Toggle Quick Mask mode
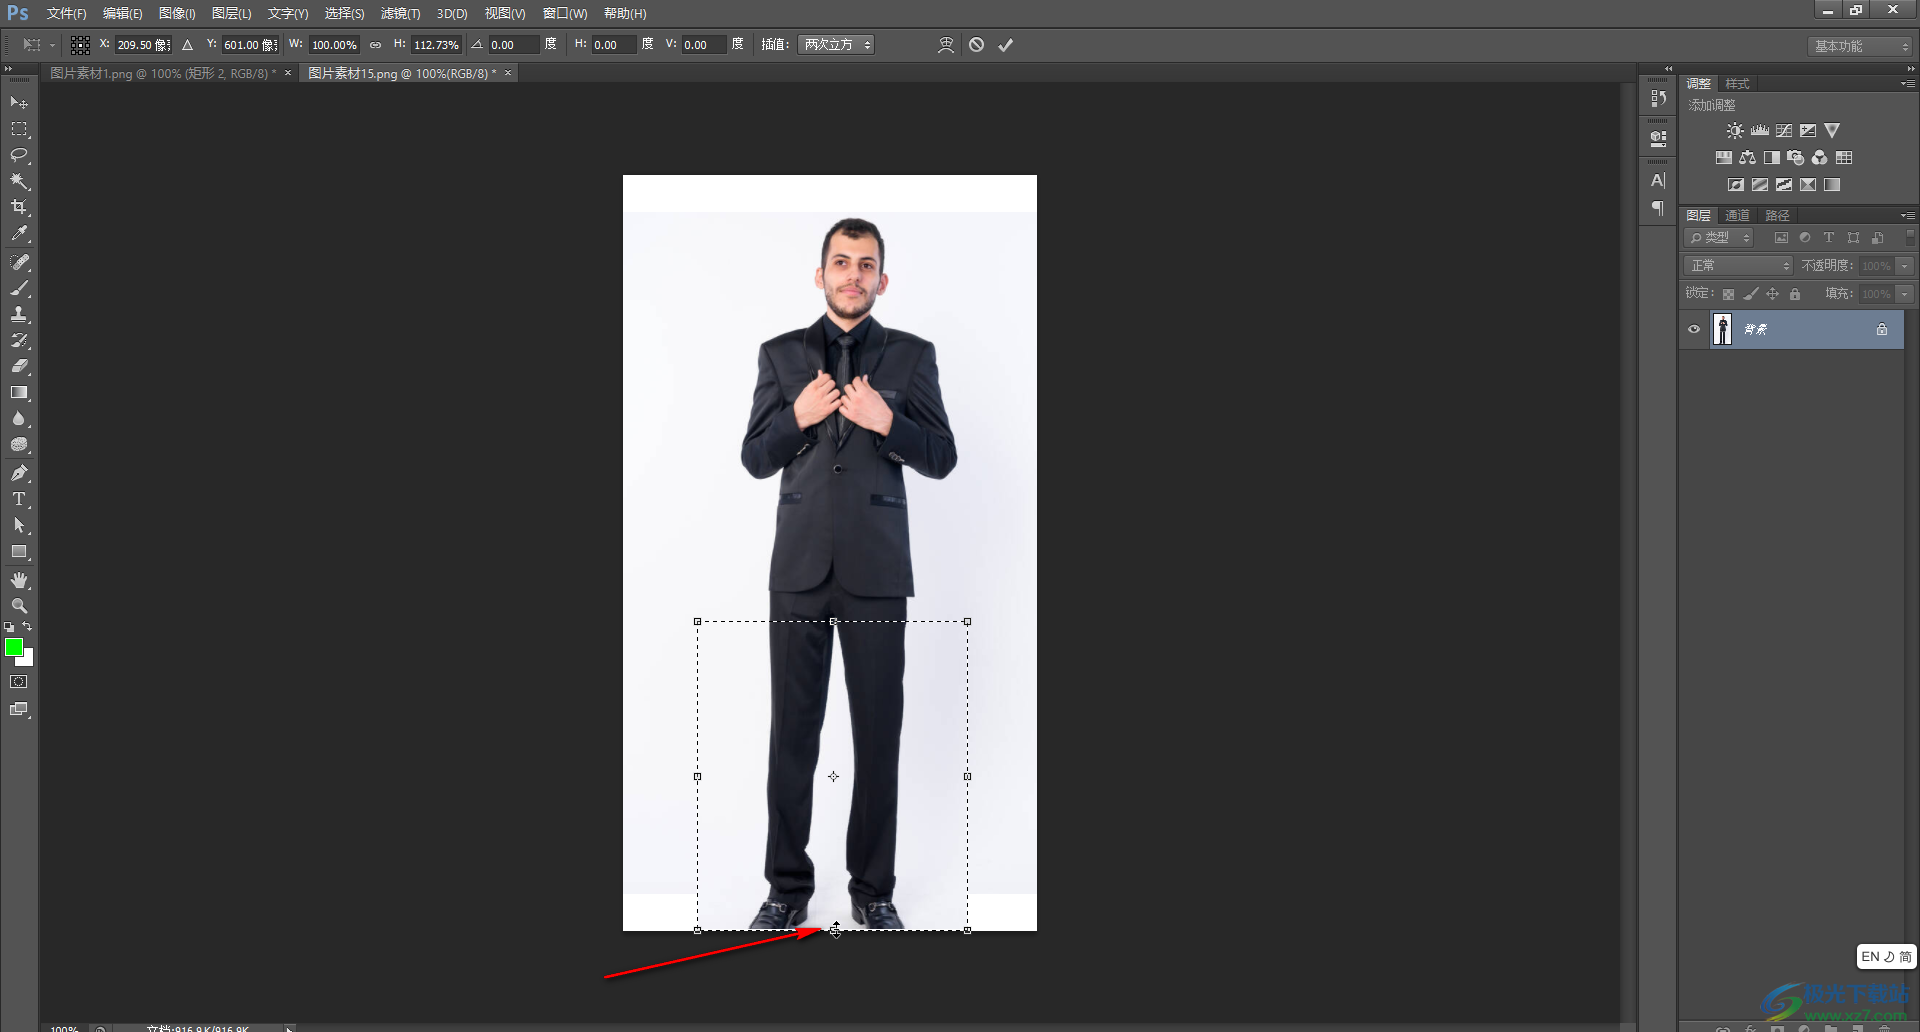The width and height of the screenshot is (1920, 1032). 19,682
